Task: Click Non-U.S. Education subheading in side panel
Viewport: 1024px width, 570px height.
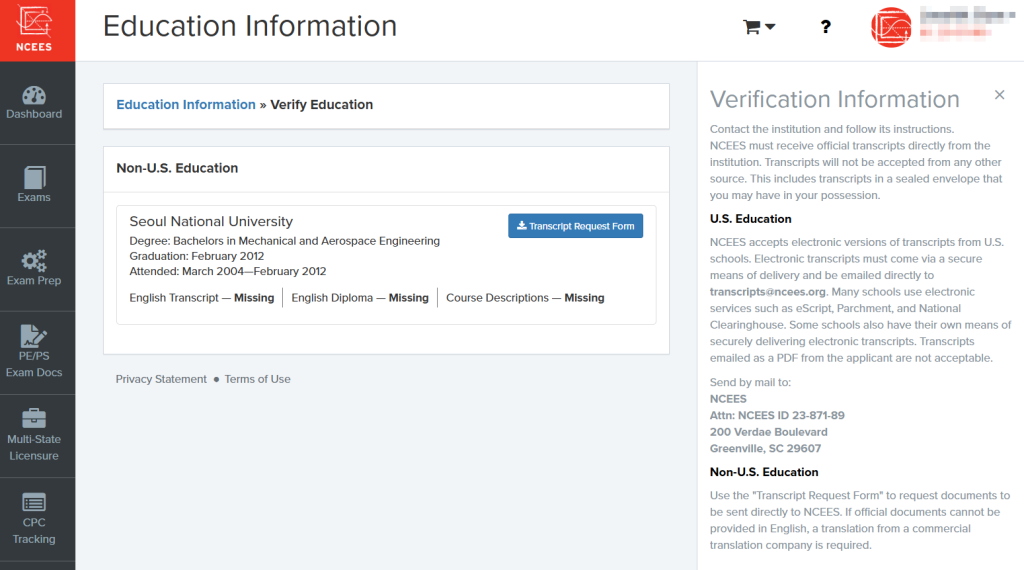Action: (764, 472)
